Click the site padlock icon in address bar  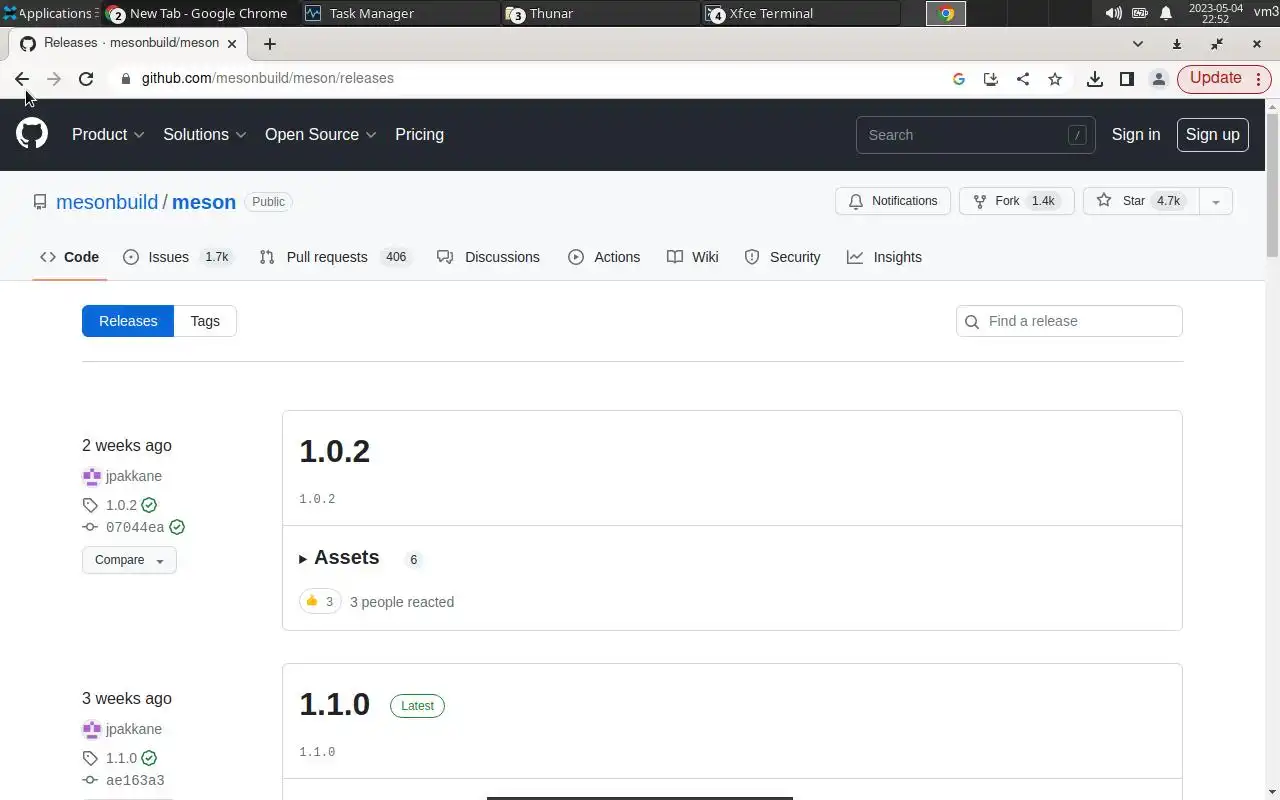126,78
